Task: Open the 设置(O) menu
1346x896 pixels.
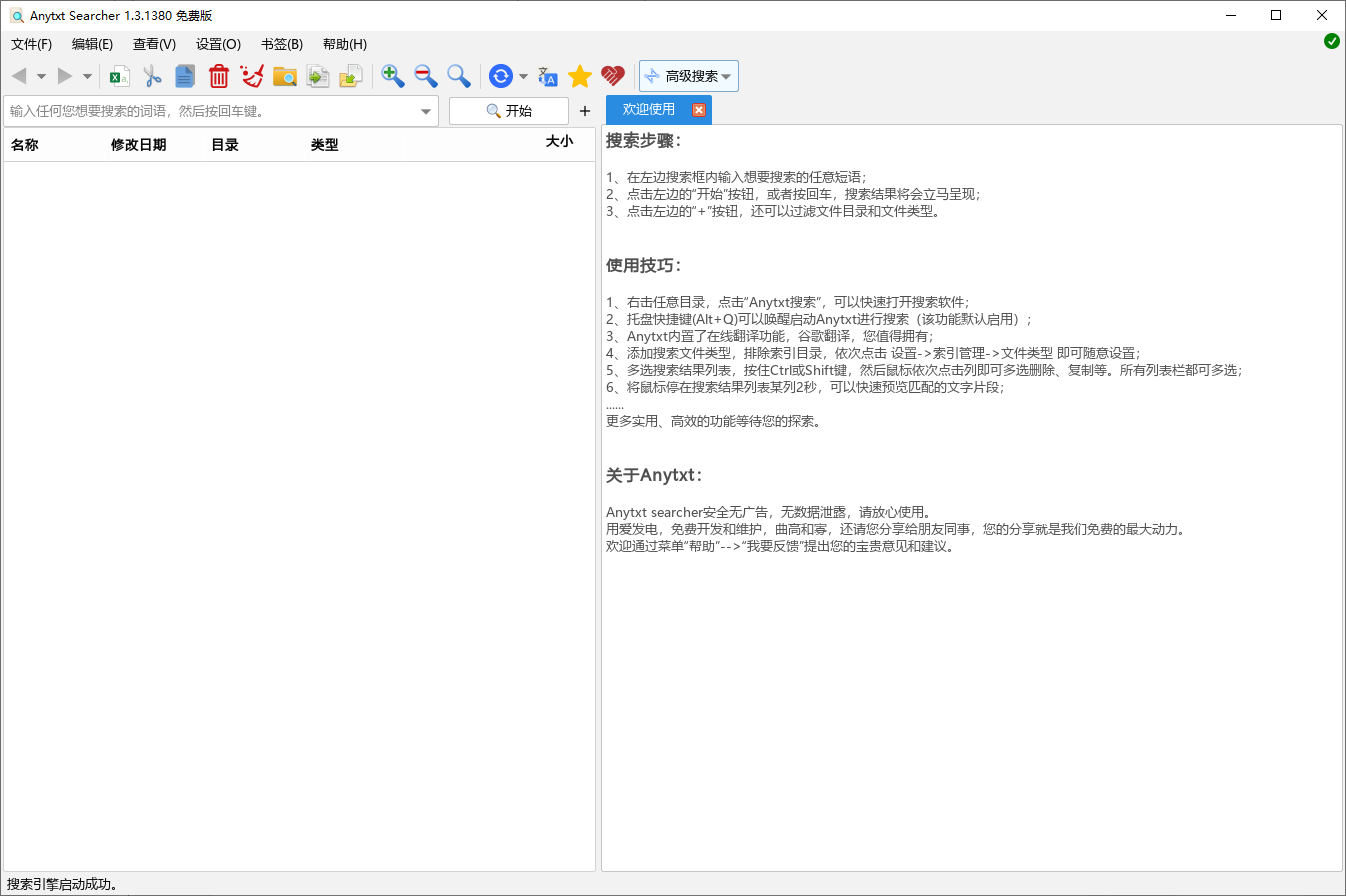Action: [219, 44]
